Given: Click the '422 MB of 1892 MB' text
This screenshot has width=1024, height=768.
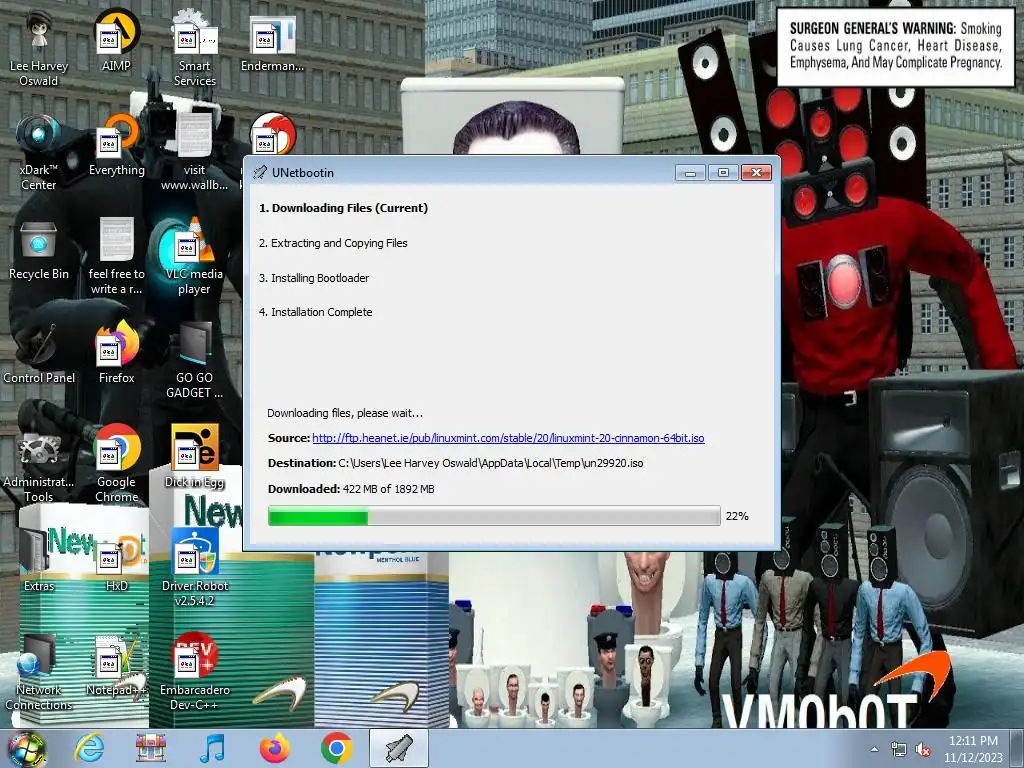Looking at the screenshot, I should (389, 489).
